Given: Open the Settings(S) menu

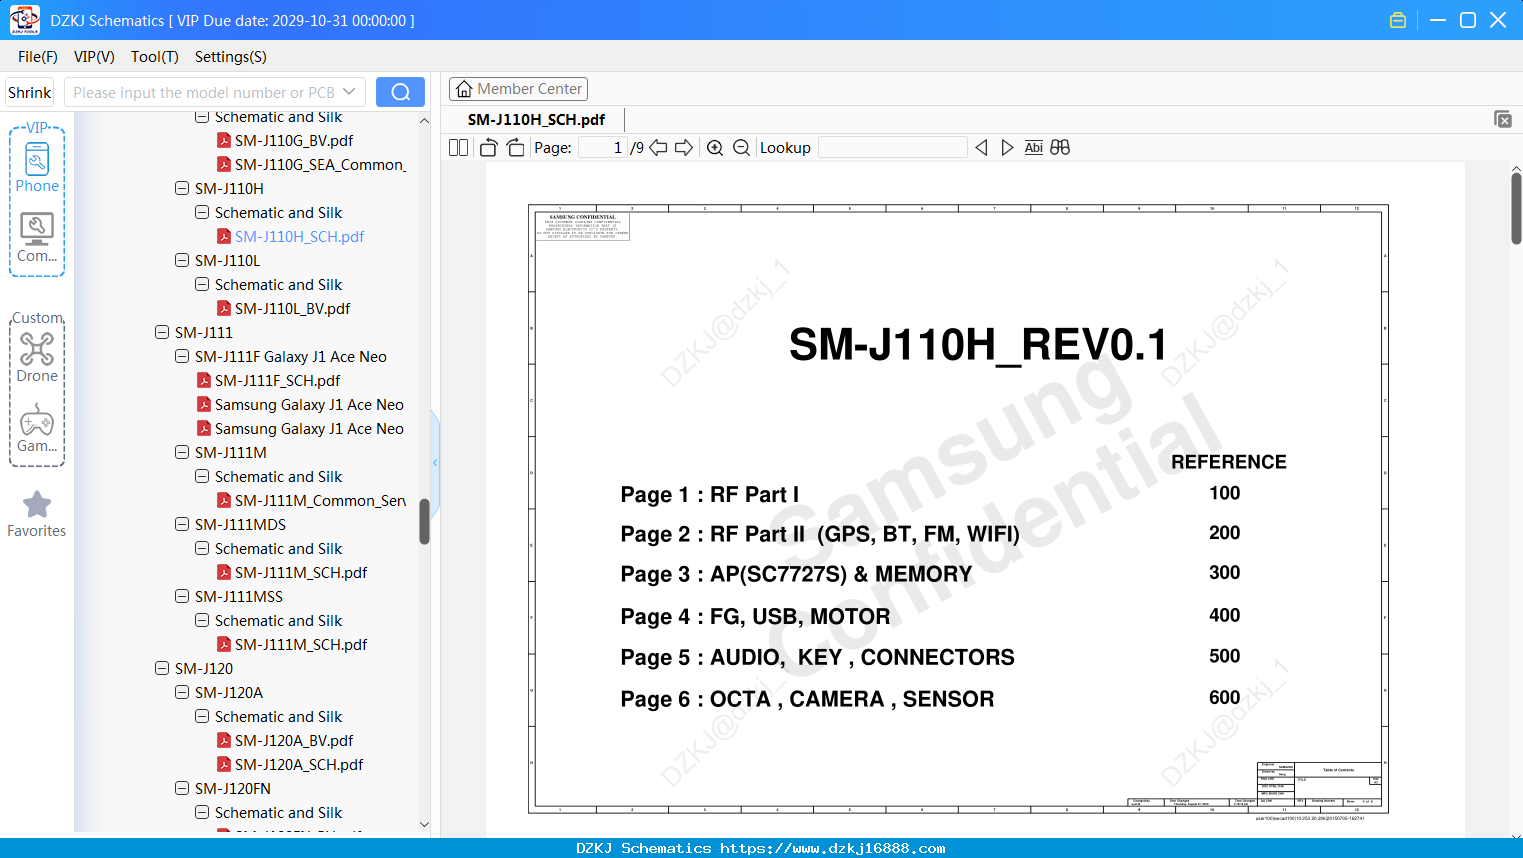Looking at the screenshot, I should tap(231, 57).
